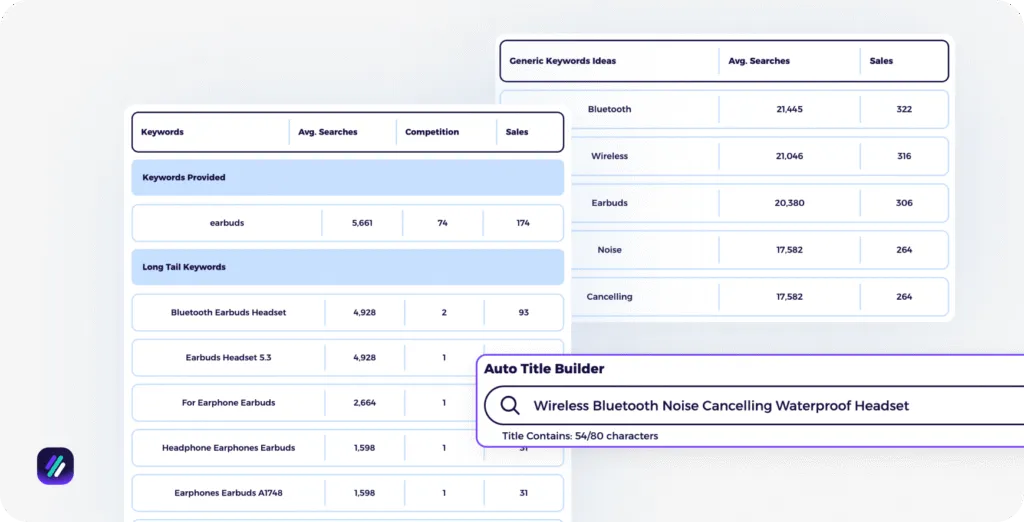This screenshot has width=1024, height=522.
Task: Click the Sales header in generic keywords table
Action: pos(881,61)
